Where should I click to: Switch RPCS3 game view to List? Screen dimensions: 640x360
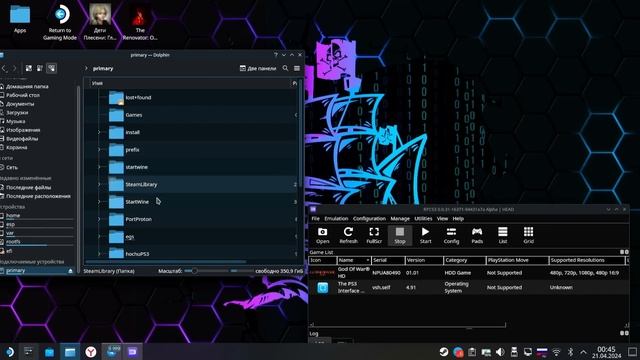[x=502, y=236]
